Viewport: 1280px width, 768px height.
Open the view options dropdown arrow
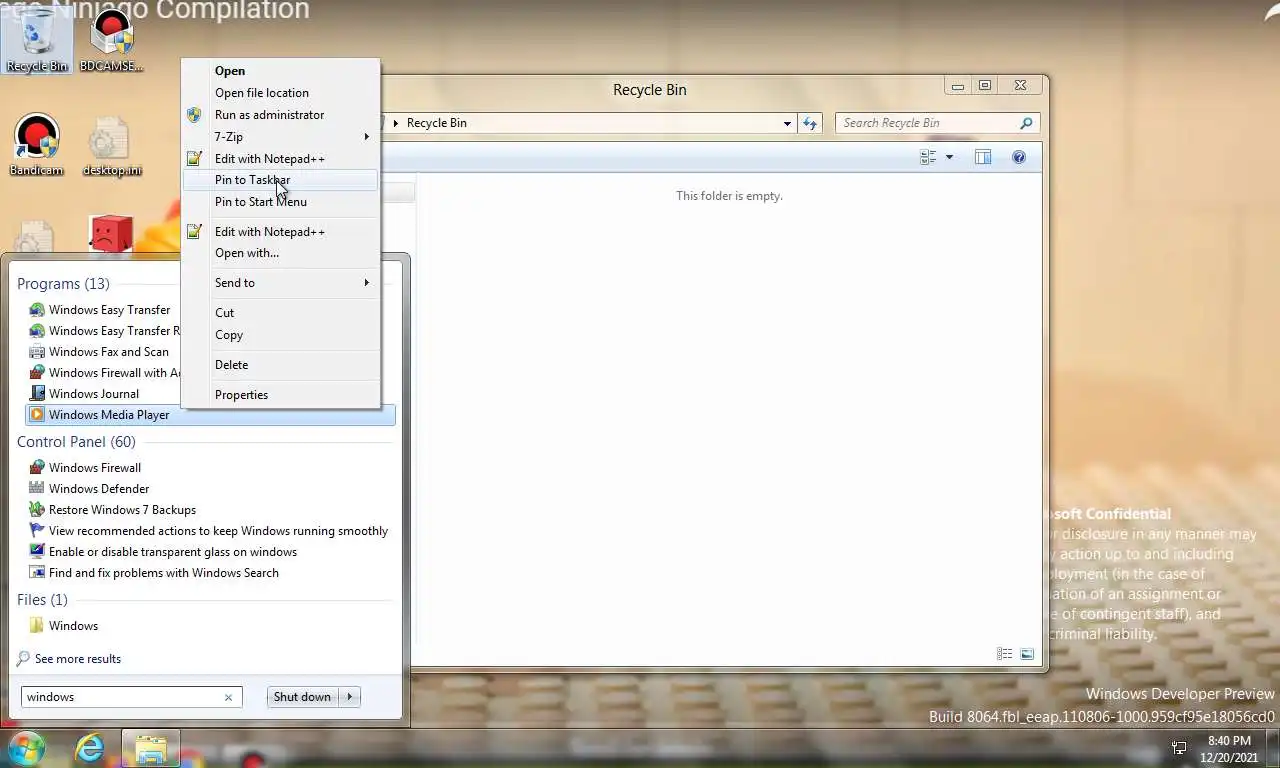pyautogui.click(x=949, y=157)
